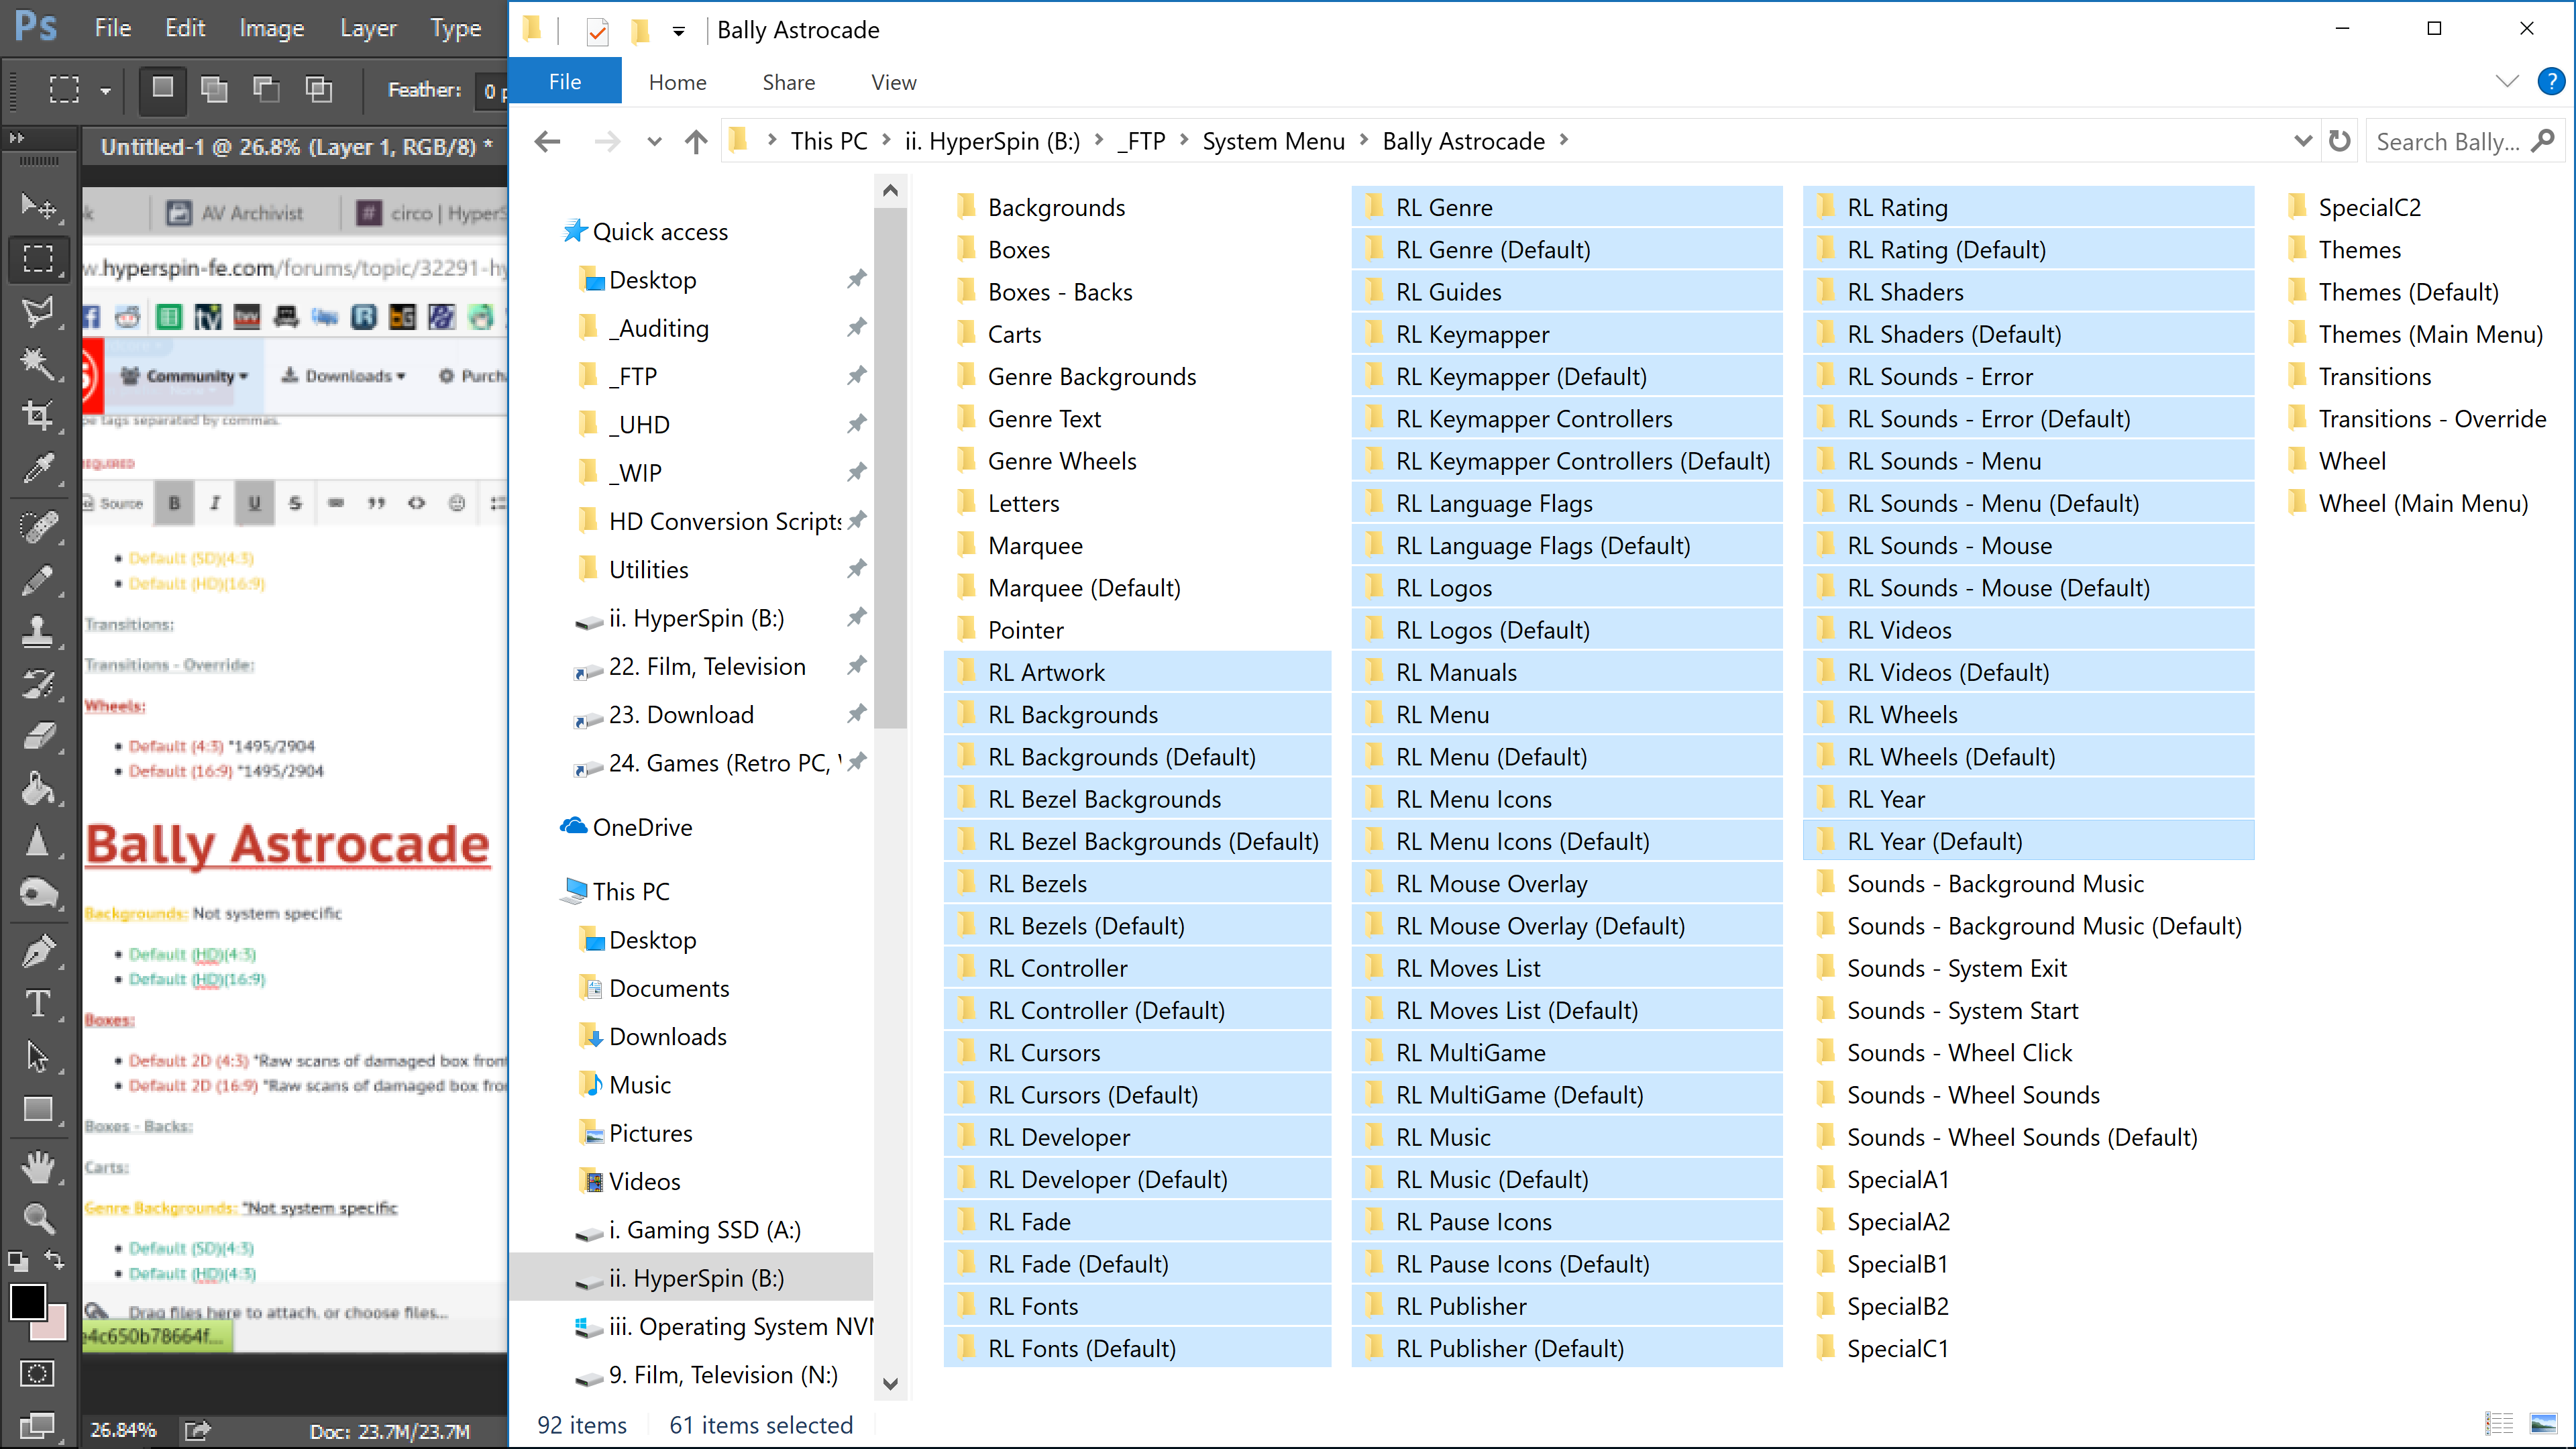Open address bar previous locations dropdown

(2303, 141)
